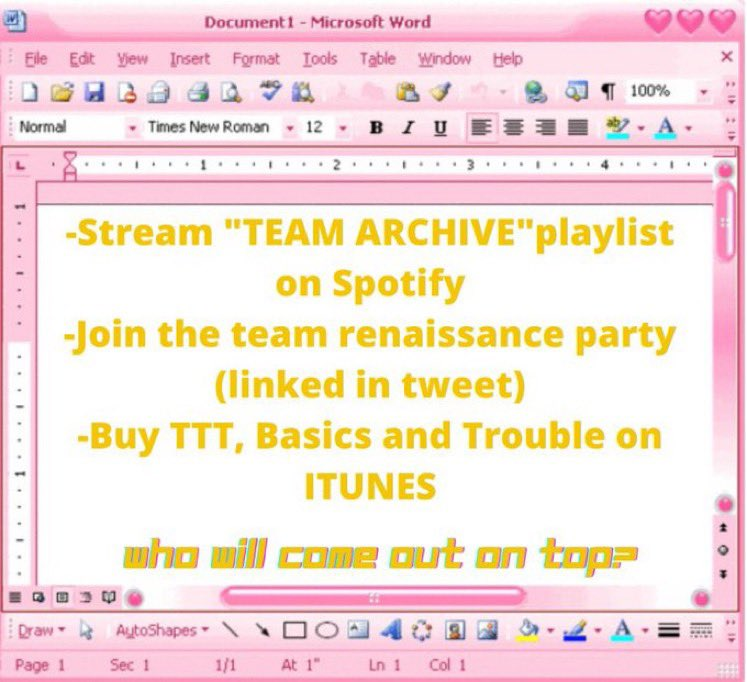Screen dimensions: 747x682
Task: Open the 100% zoom dropdown
Action: [x=704, y=91]
